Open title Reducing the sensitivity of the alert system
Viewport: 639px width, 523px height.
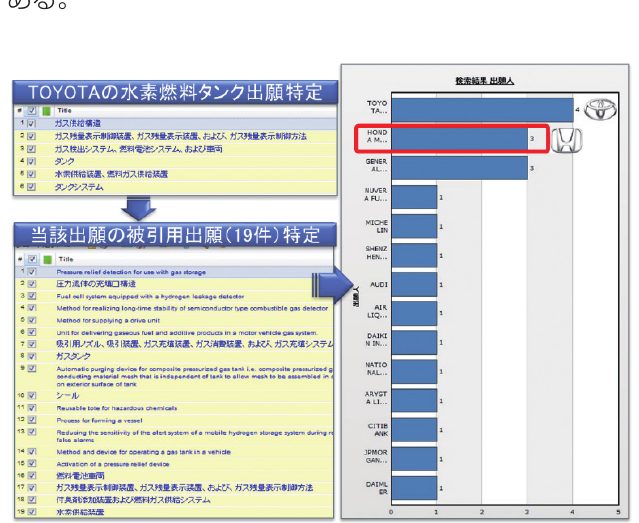point(195,436)
